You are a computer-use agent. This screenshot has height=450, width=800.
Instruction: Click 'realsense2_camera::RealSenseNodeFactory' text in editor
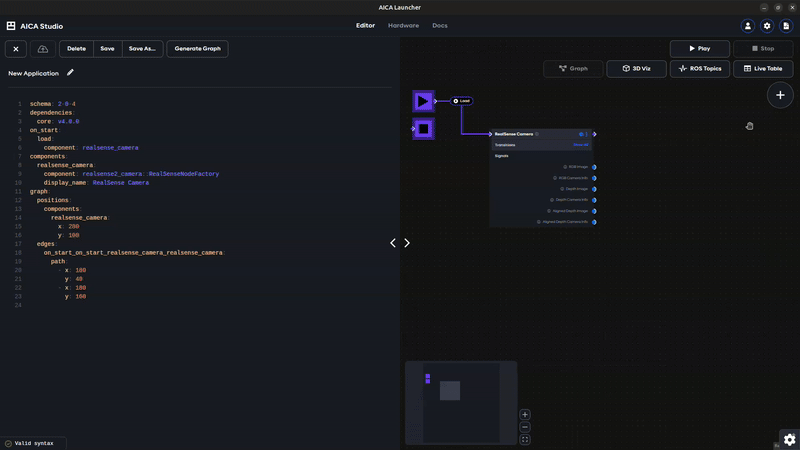tap(151, 174)
